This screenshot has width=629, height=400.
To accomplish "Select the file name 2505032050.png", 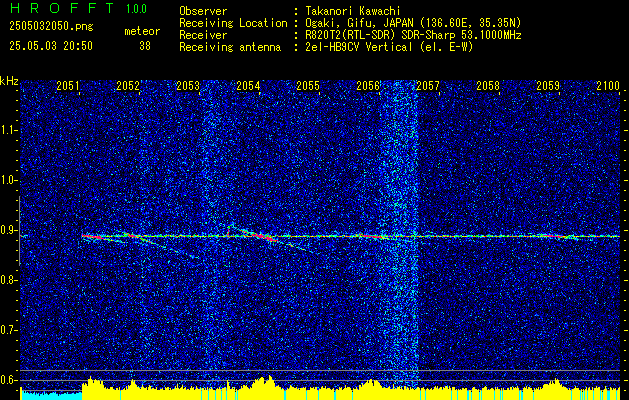I will (x=51, y=27).
